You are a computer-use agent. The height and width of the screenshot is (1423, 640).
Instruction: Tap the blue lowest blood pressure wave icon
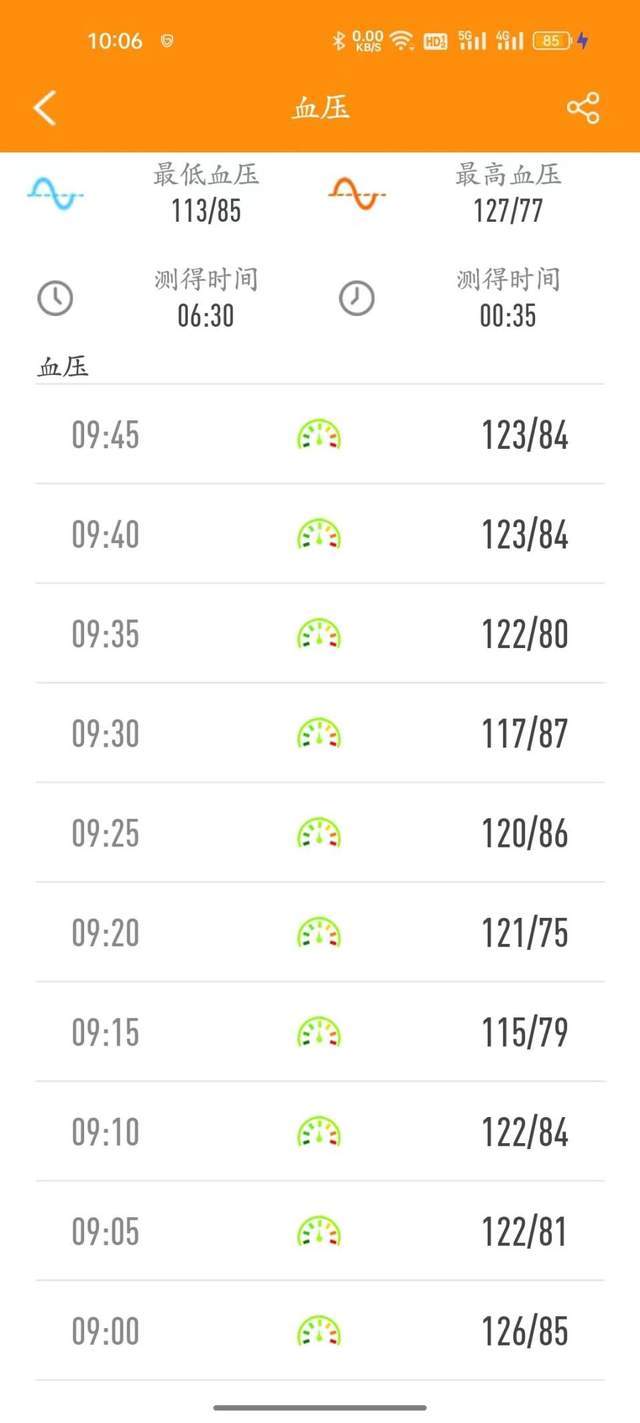click(56, 193)
